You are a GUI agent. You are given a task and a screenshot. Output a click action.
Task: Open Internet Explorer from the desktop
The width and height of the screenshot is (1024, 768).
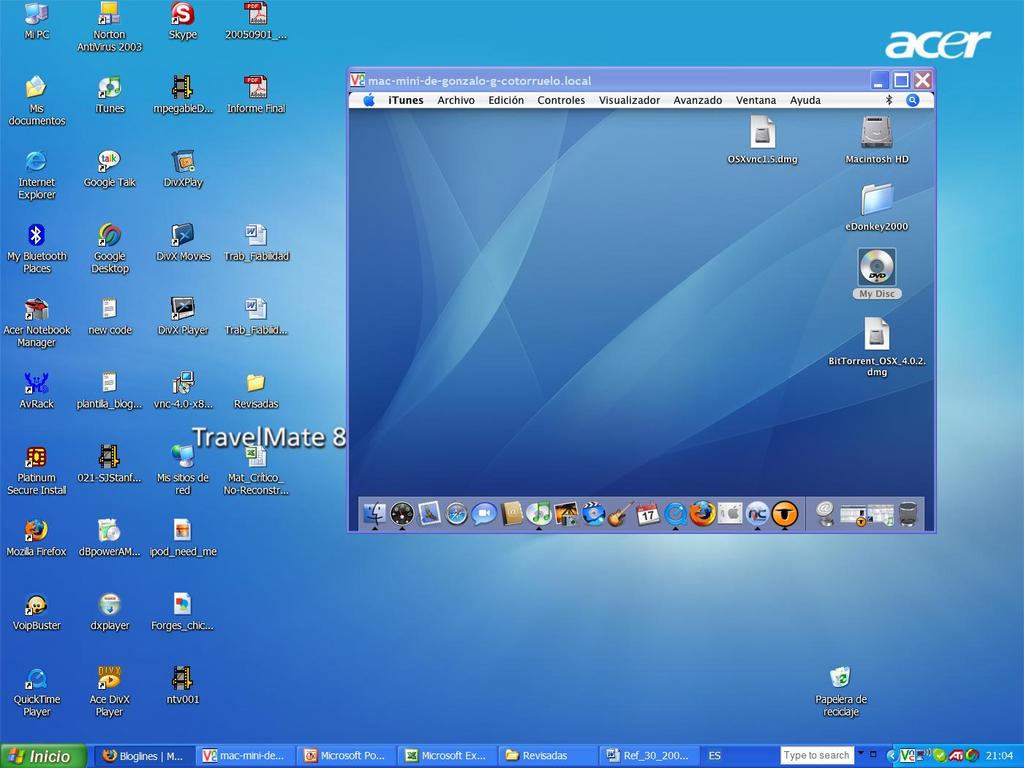(37, 175)
